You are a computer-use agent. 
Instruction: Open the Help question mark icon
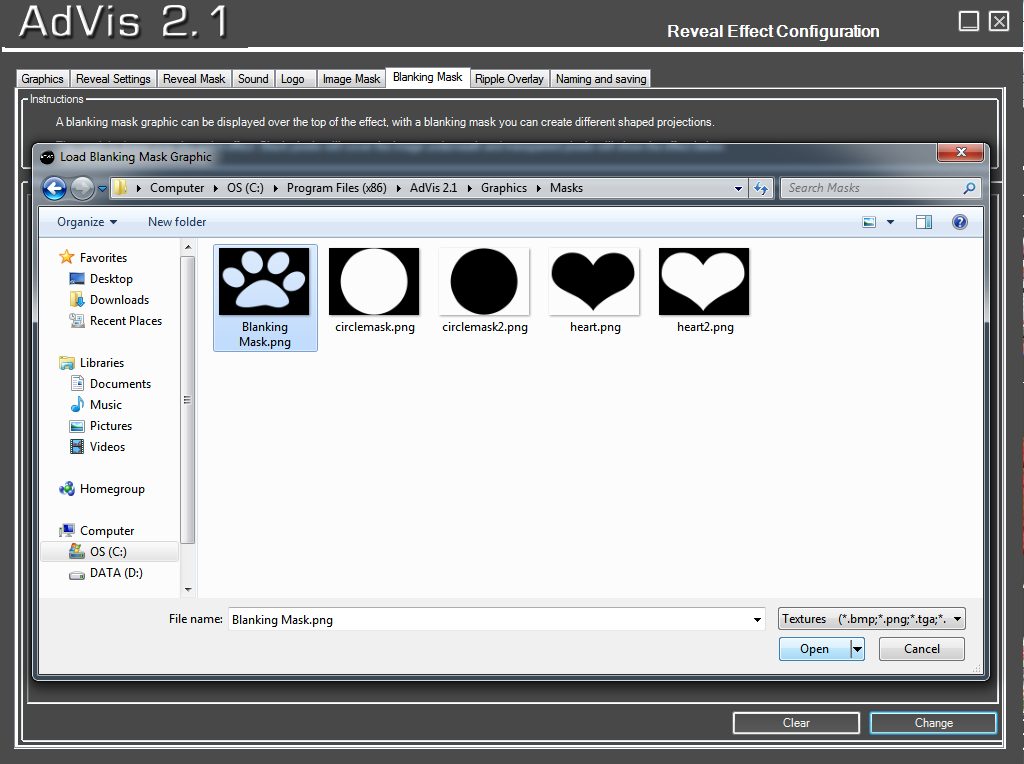[959, 222]
